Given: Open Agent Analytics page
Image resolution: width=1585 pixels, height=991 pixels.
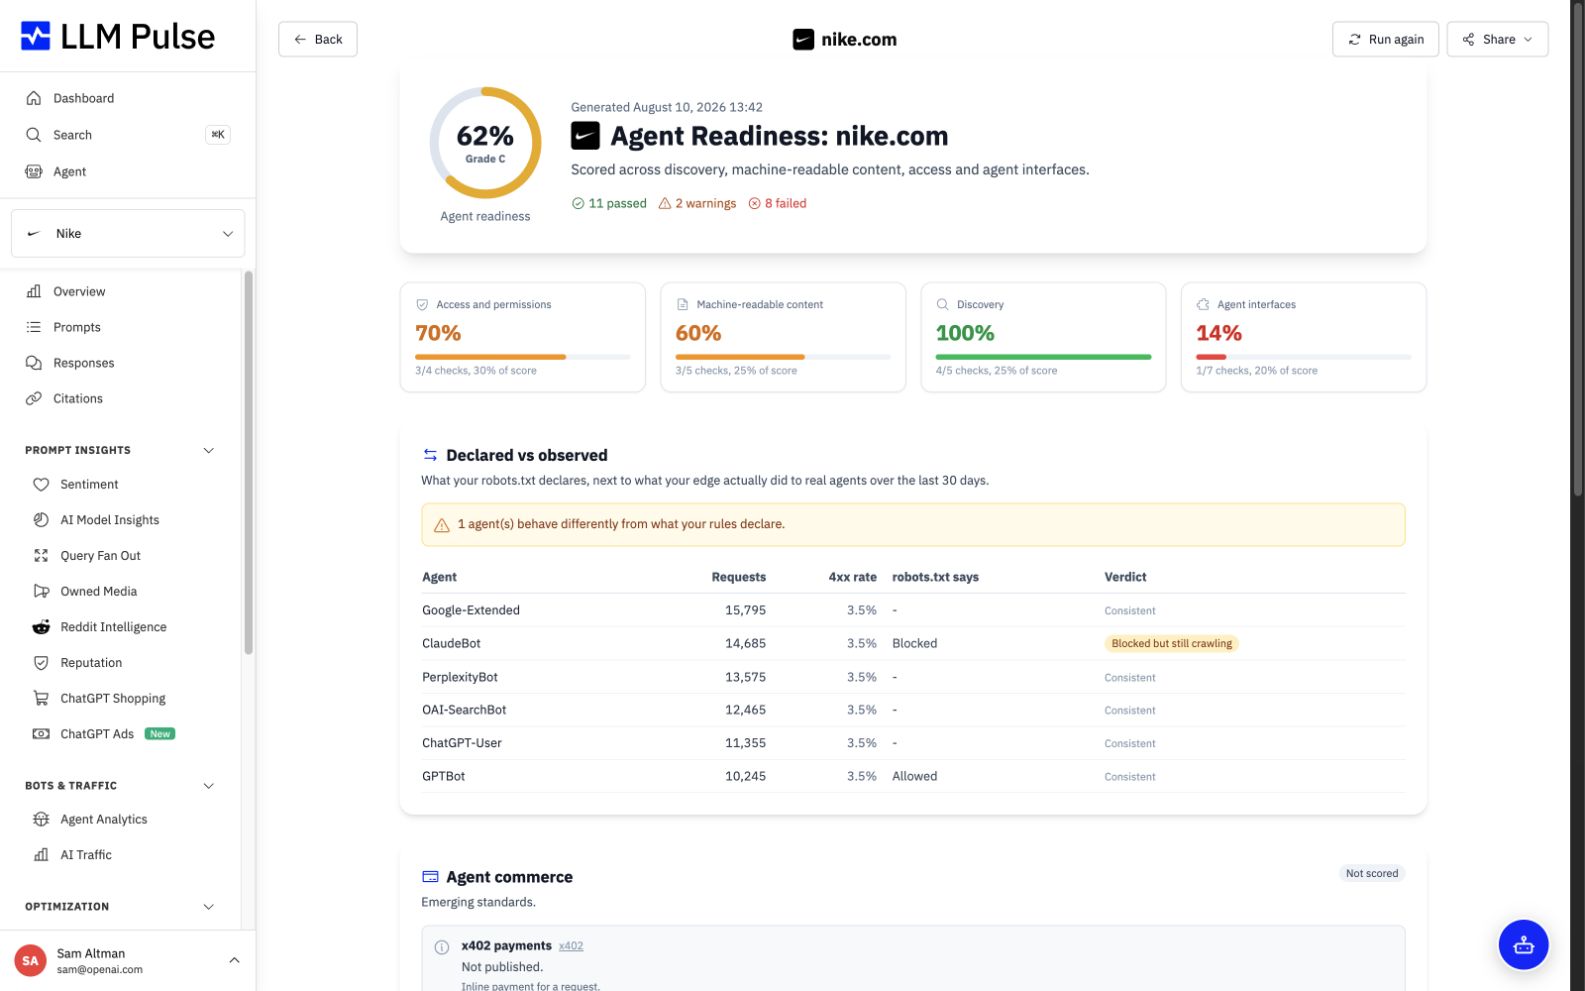Looking at the screenshot, I should 103,820.
